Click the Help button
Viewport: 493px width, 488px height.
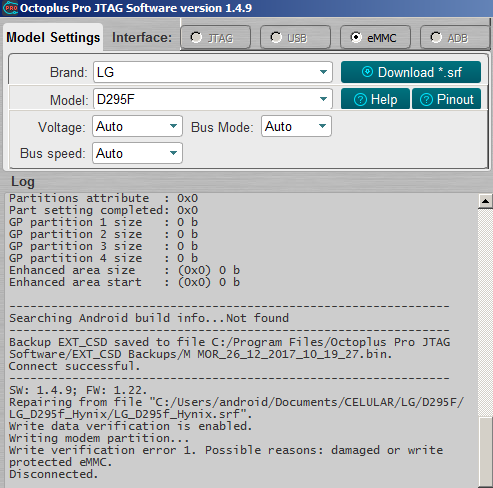pyautogui.click(x=375, y=99)
